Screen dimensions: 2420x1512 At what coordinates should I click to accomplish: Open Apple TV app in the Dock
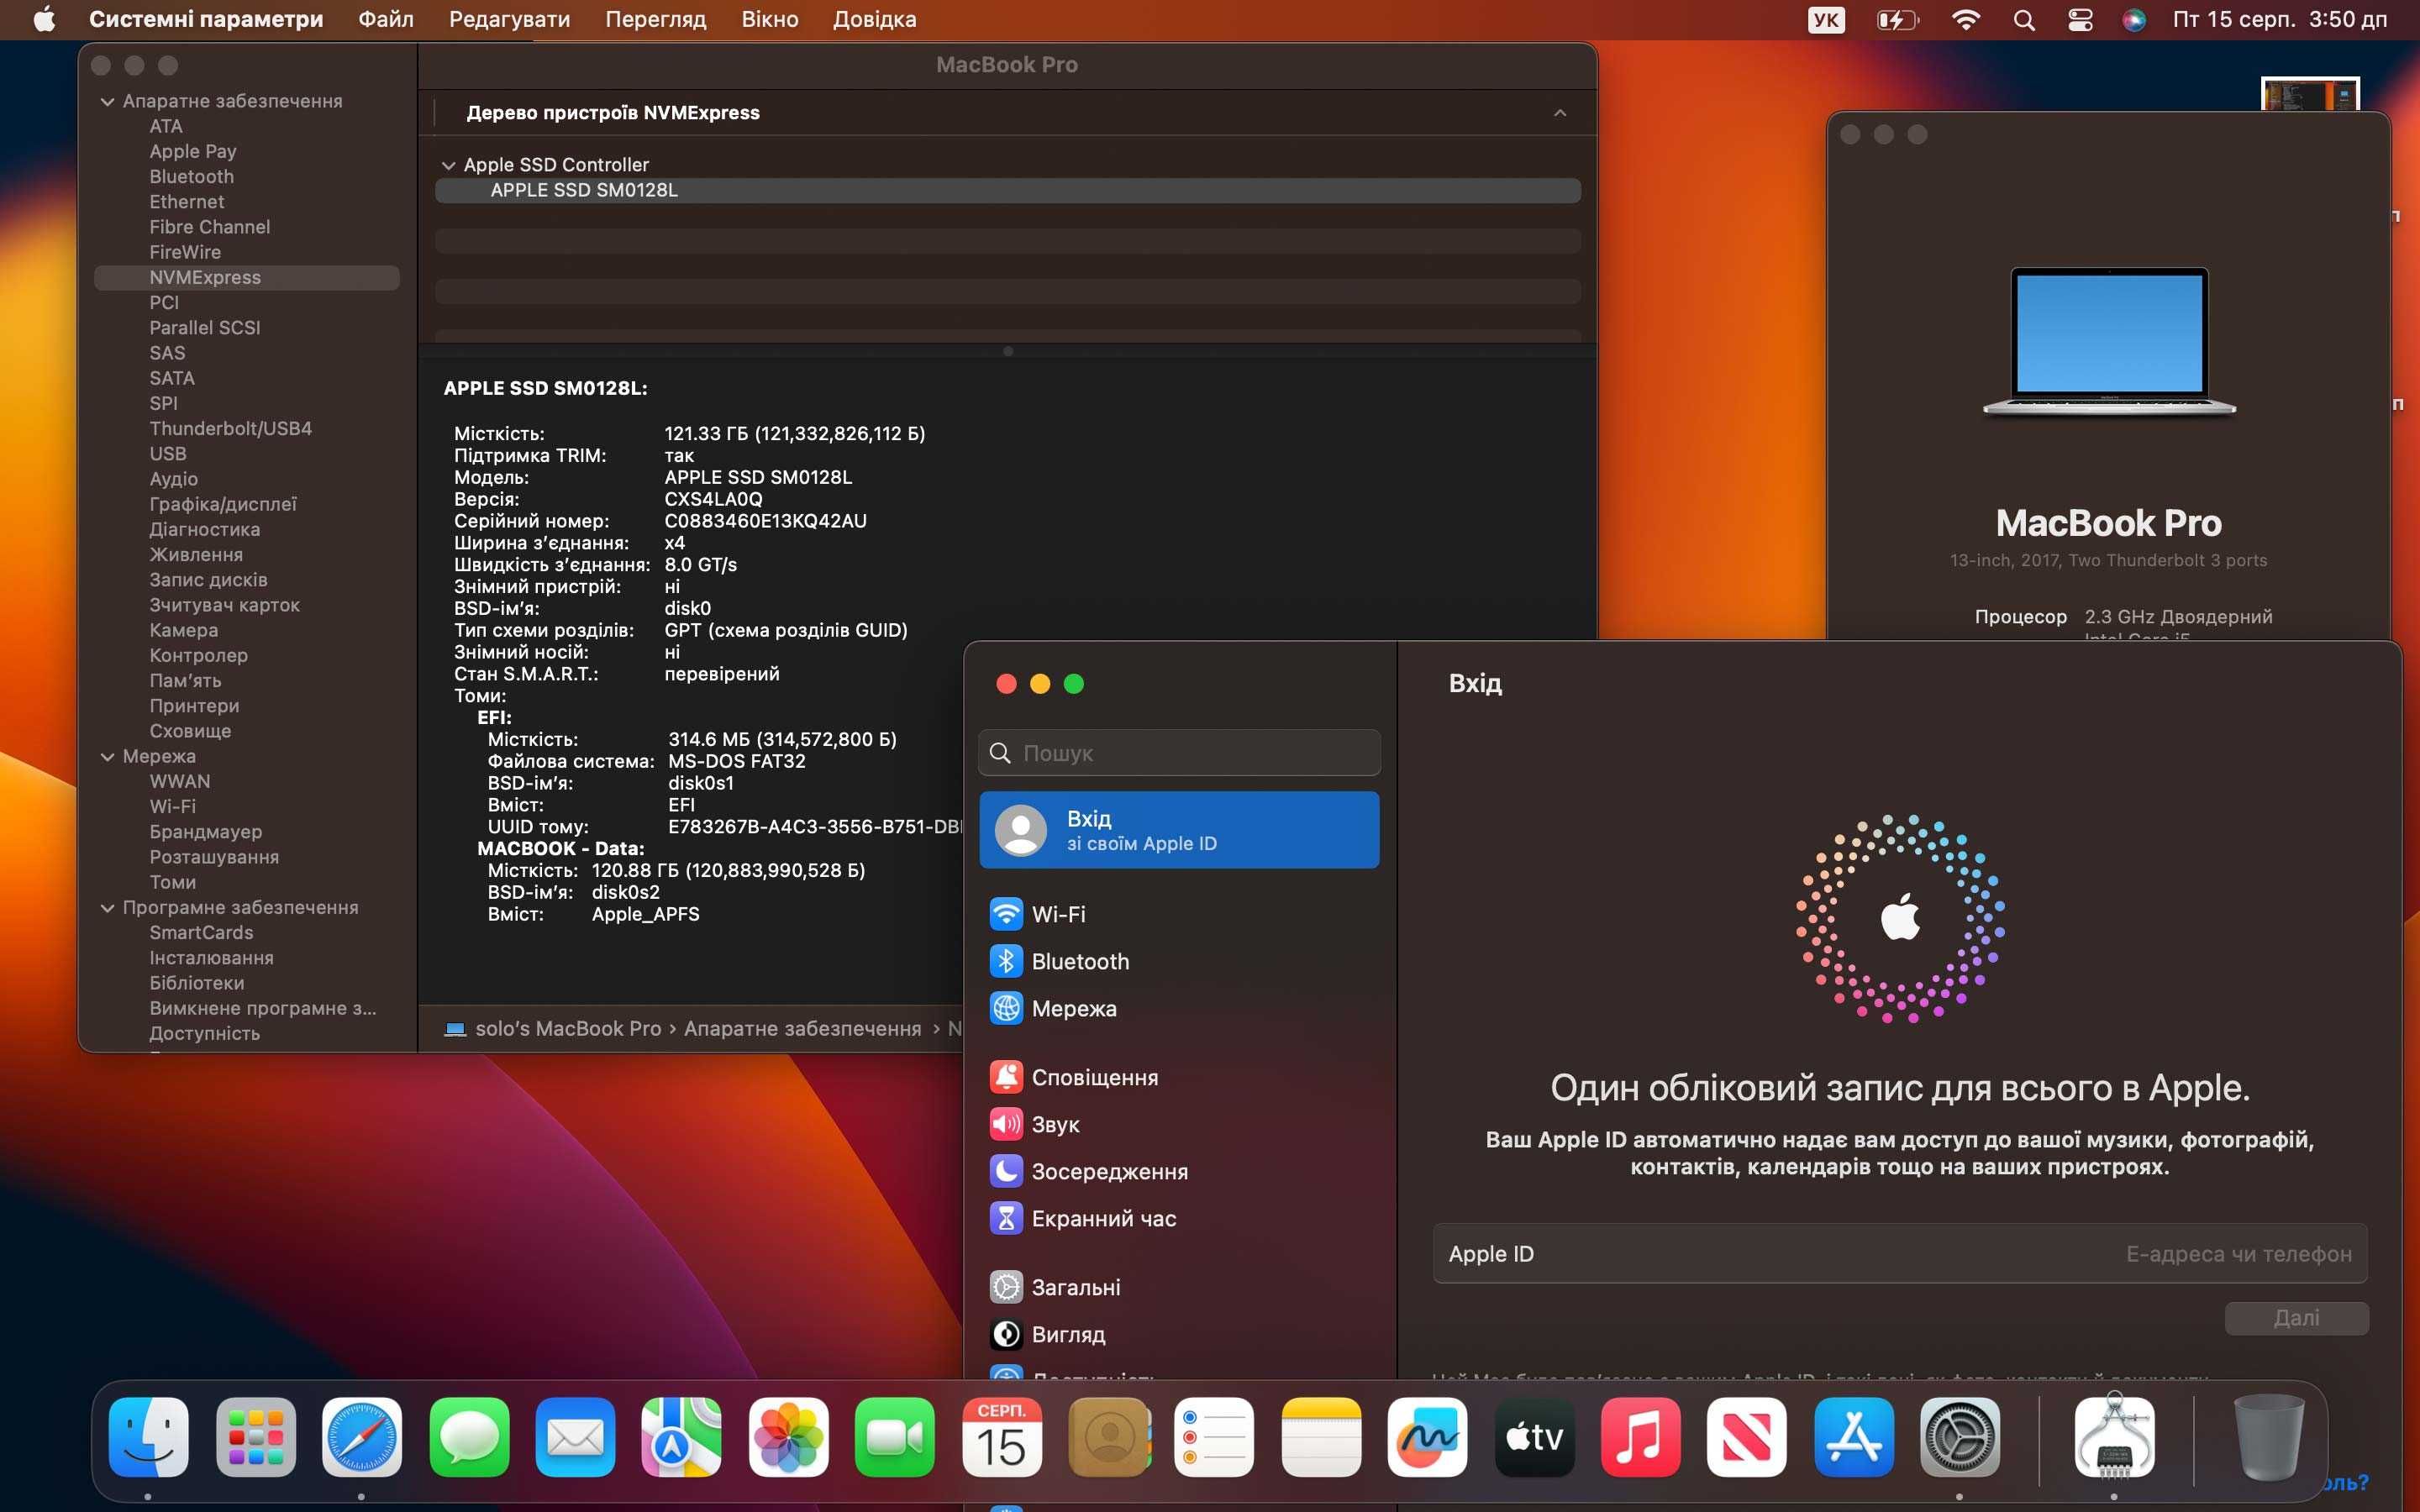[1534, 1437]
